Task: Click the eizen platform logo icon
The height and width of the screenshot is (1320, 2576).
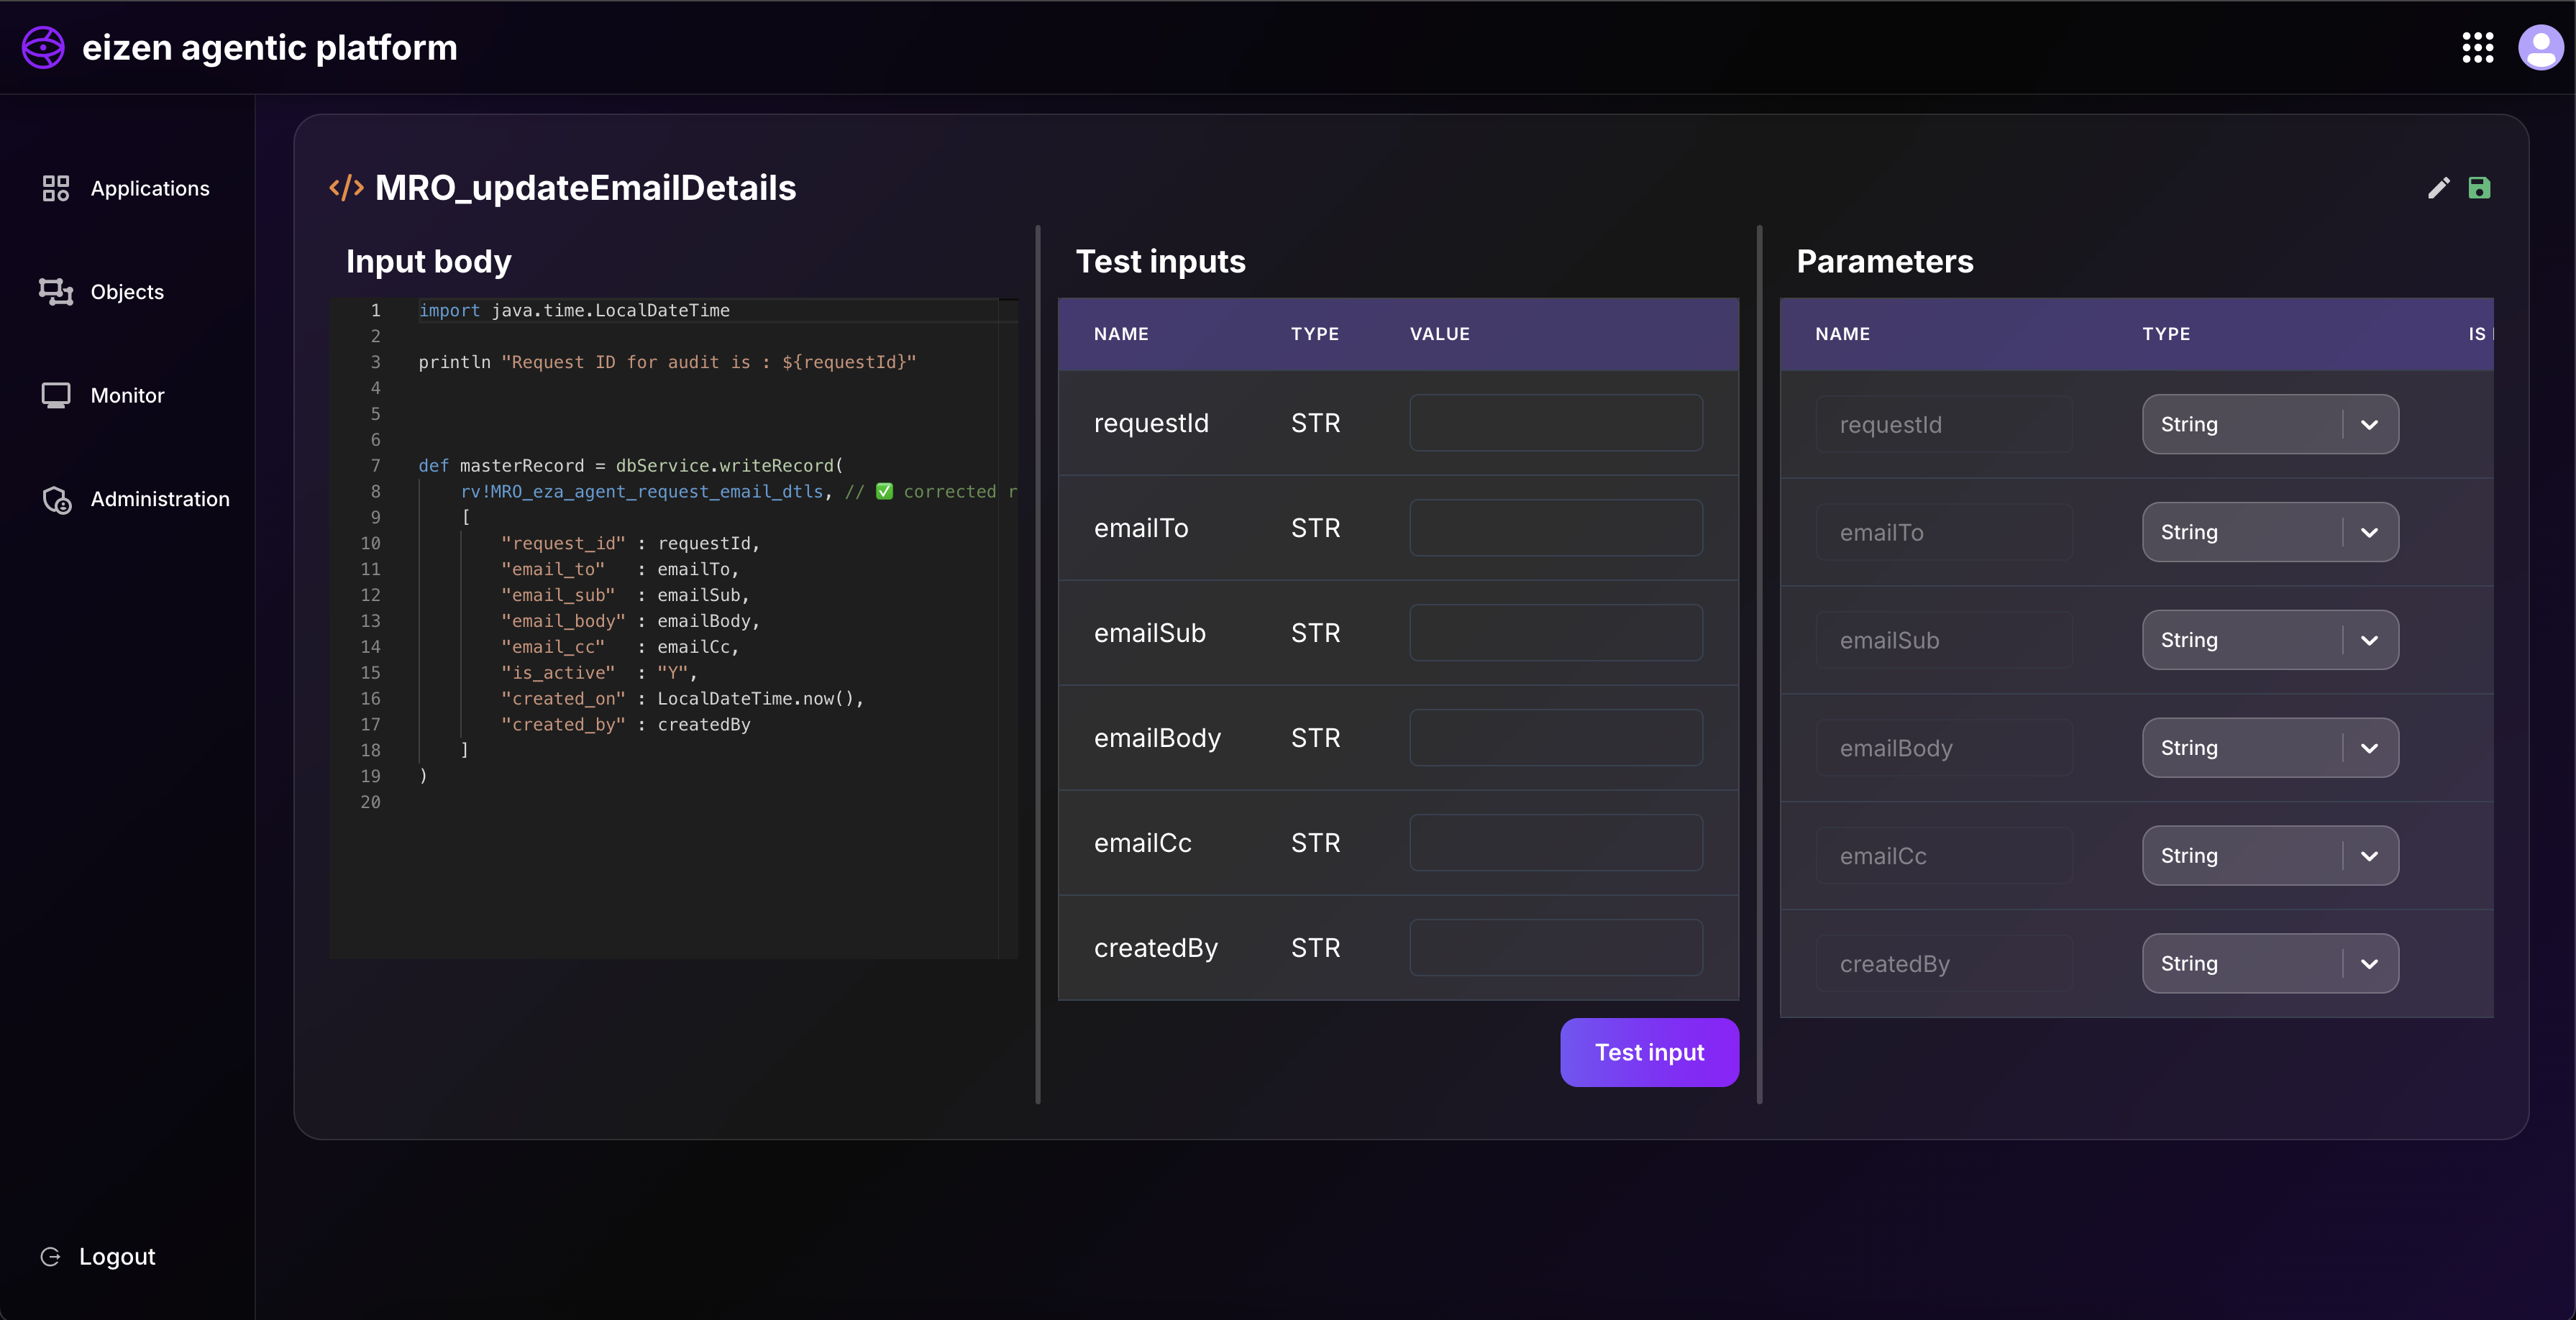Action: tap(43, 47)
